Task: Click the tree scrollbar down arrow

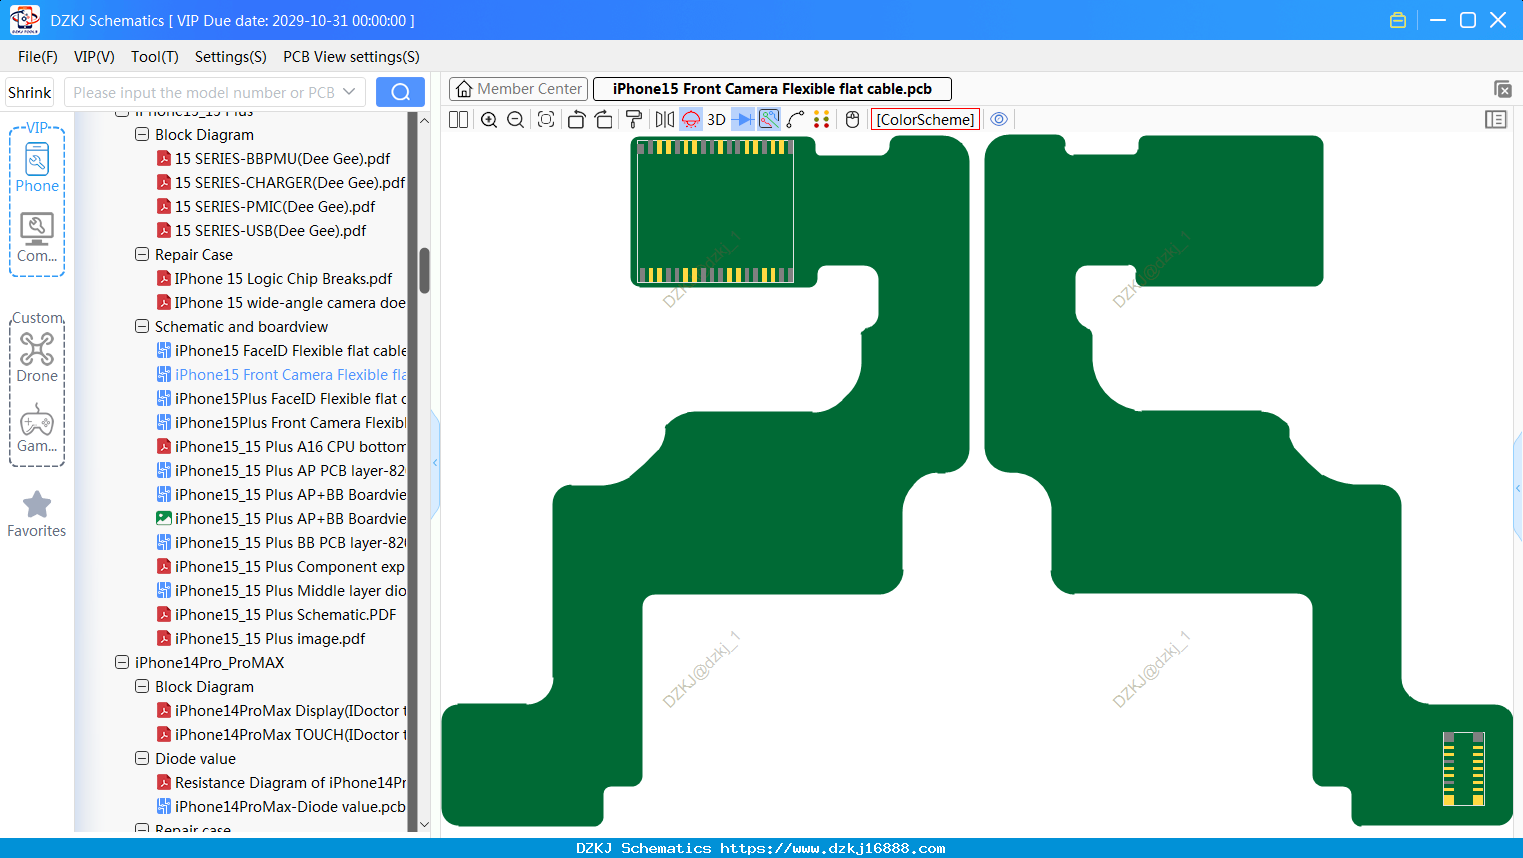Action: point(424,825)
